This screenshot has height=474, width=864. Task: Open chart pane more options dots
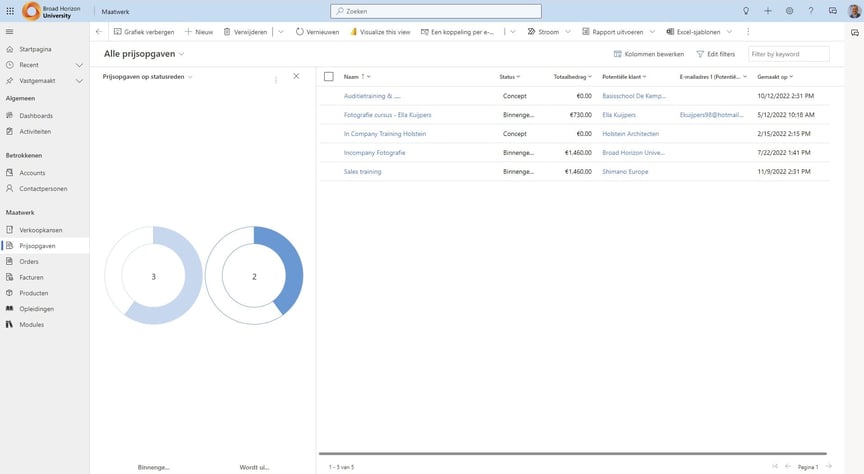pos(276,79)
